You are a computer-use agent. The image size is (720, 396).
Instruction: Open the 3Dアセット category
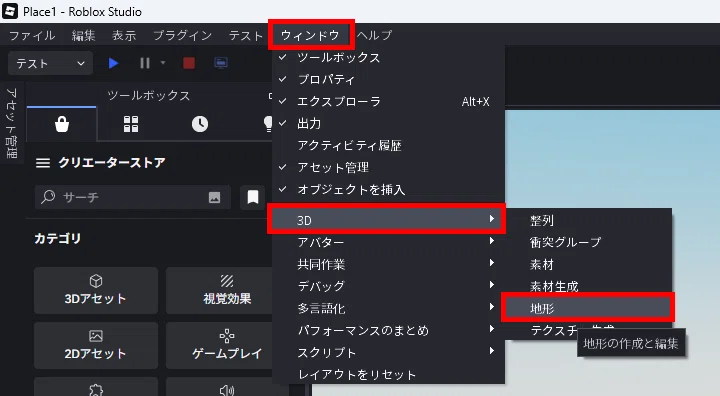click(x=96, y=290)
